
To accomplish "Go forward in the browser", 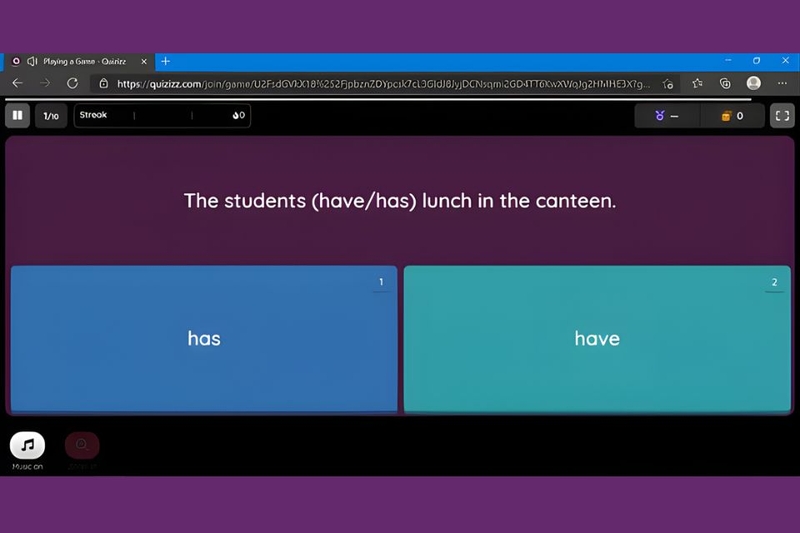I will tap(45, 83).
